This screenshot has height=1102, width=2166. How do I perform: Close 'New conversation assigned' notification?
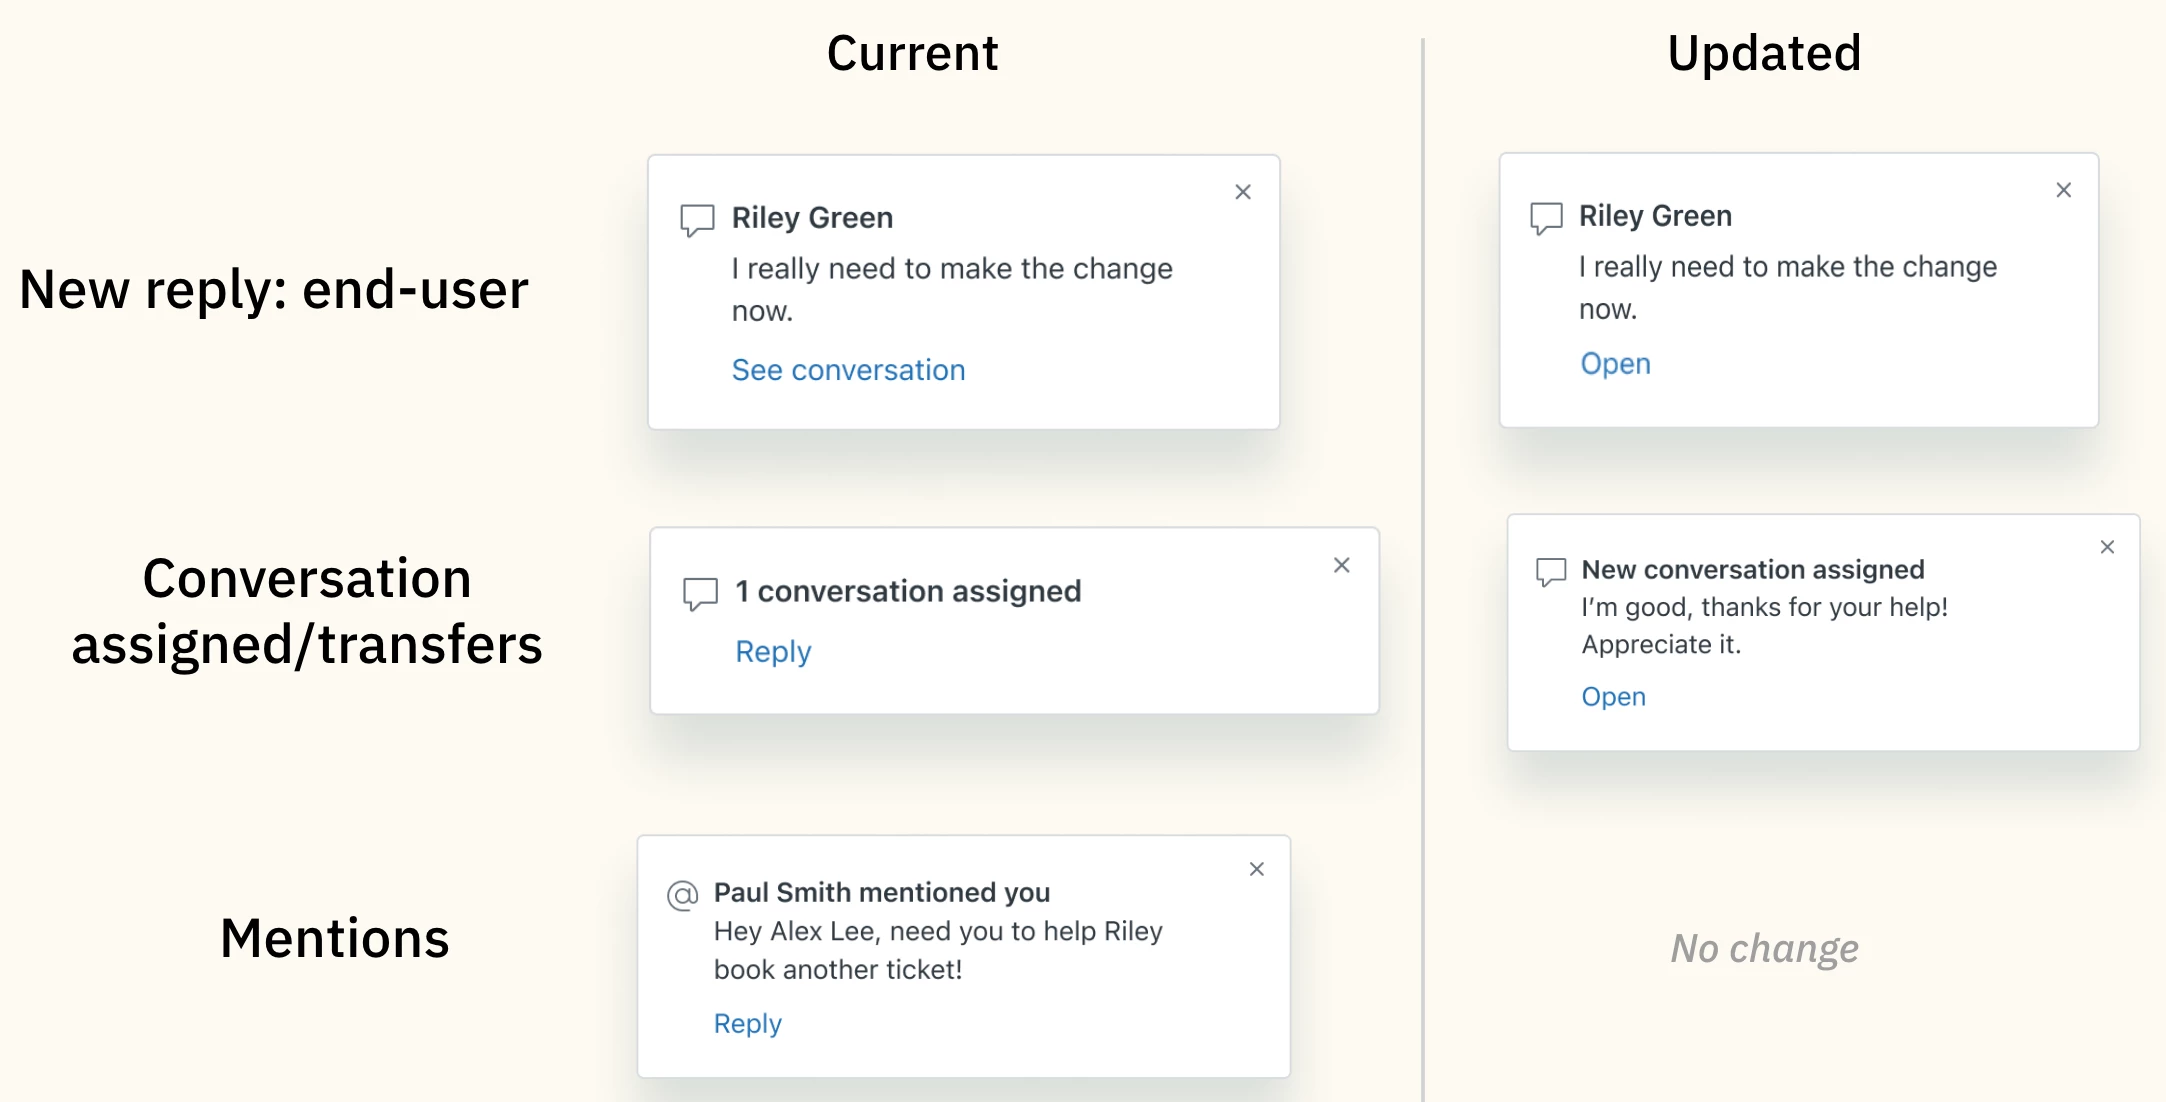[2107, 547]
